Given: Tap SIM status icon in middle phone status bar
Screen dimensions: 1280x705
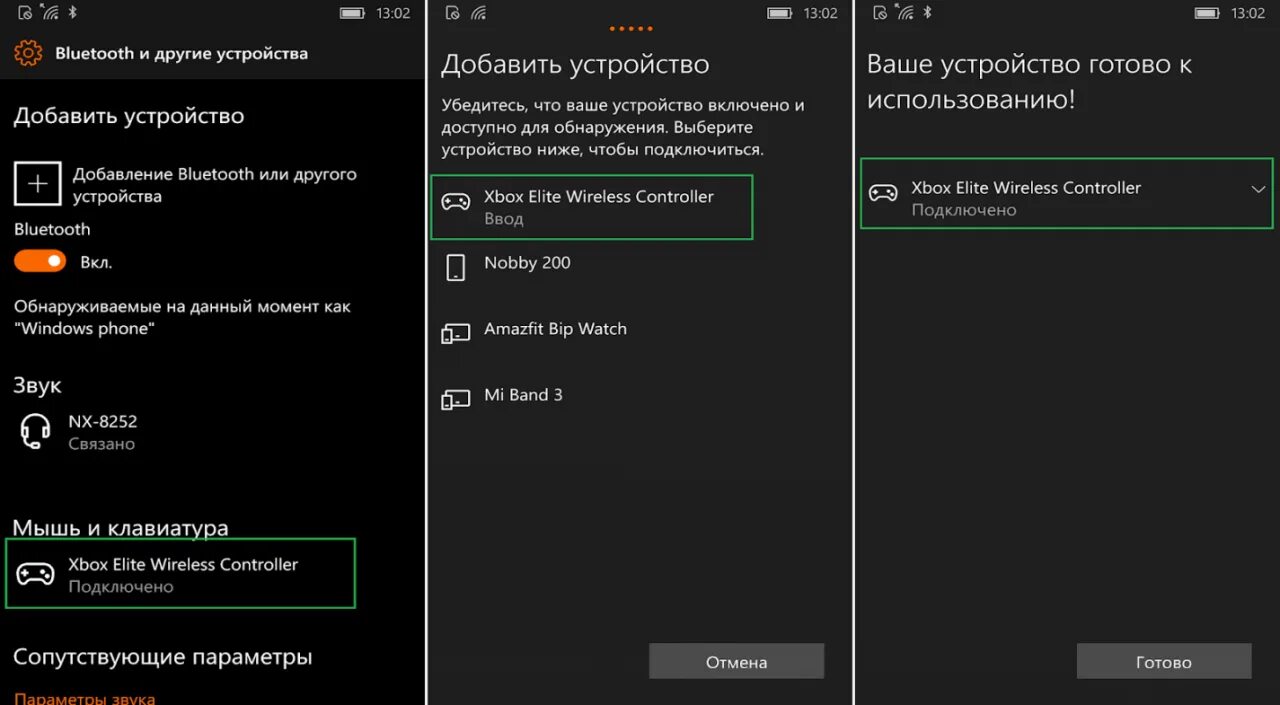Looking at the screenshot, I should click(453, 13).
